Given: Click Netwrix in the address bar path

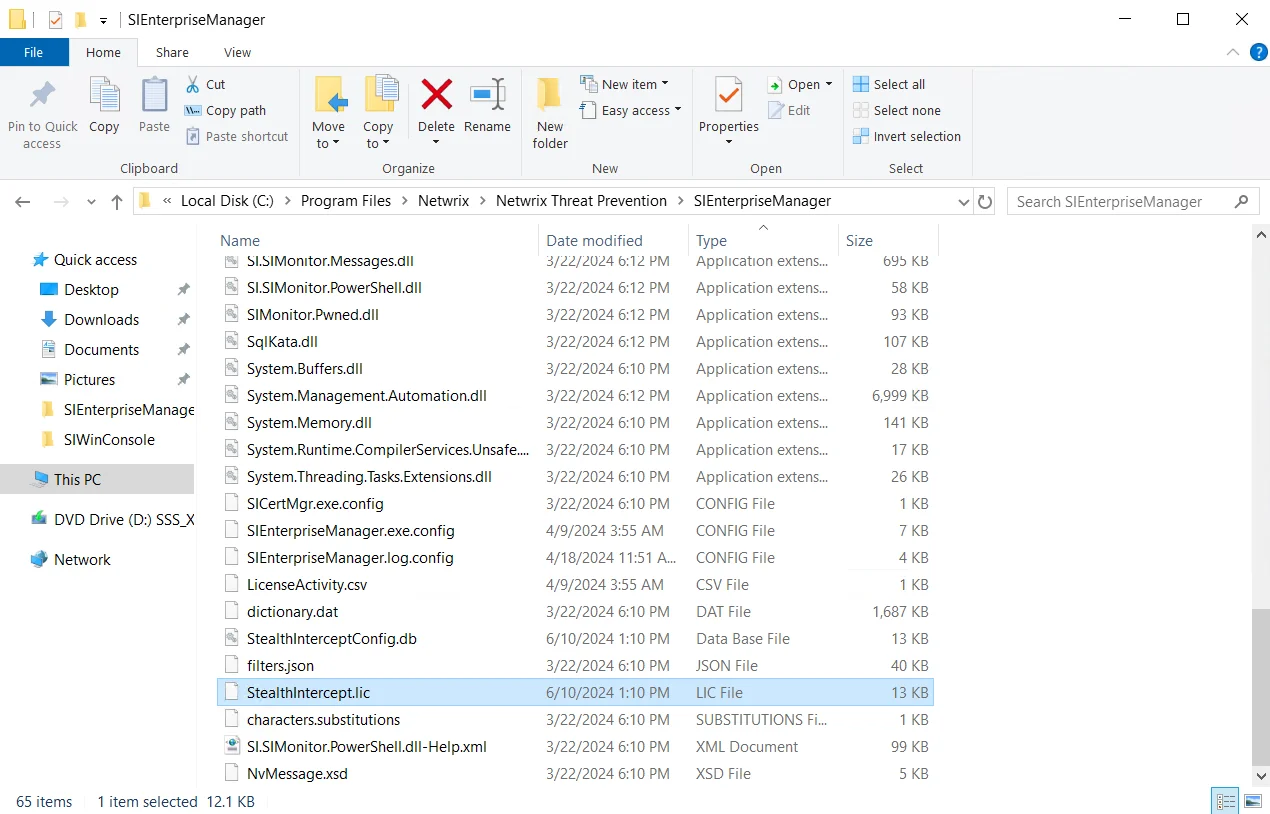Looking at the screenshot, I should (443, 200).
